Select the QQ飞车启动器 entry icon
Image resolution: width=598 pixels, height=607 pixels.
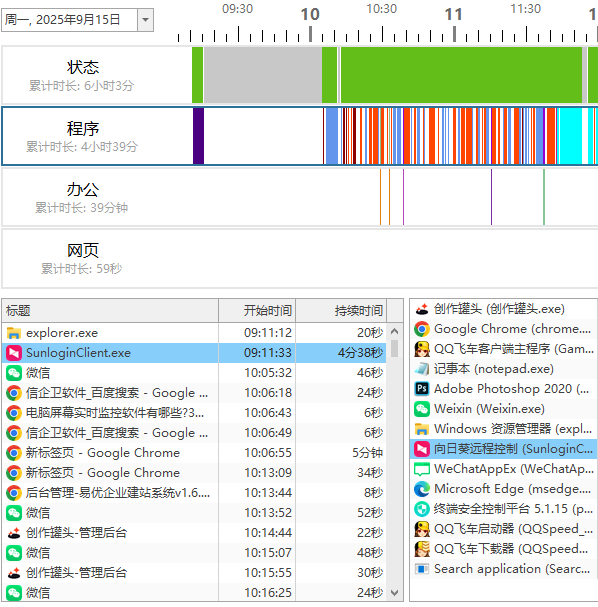pos(422,529)
